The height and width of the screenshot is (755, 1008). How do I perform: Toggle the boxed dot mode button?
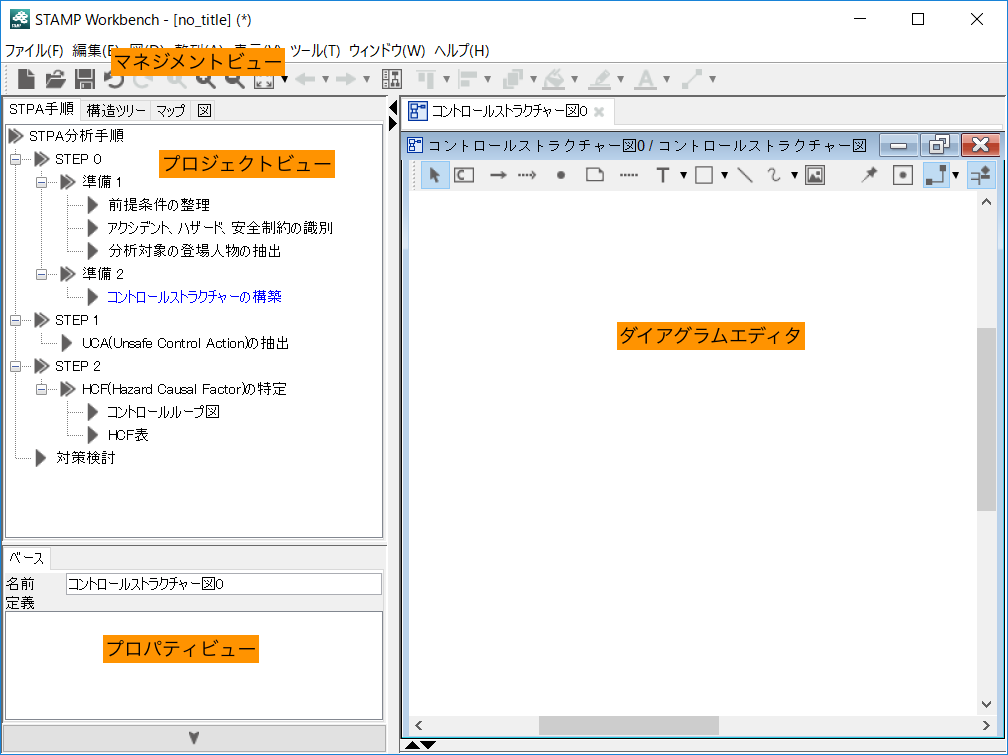tap(903, 175)
